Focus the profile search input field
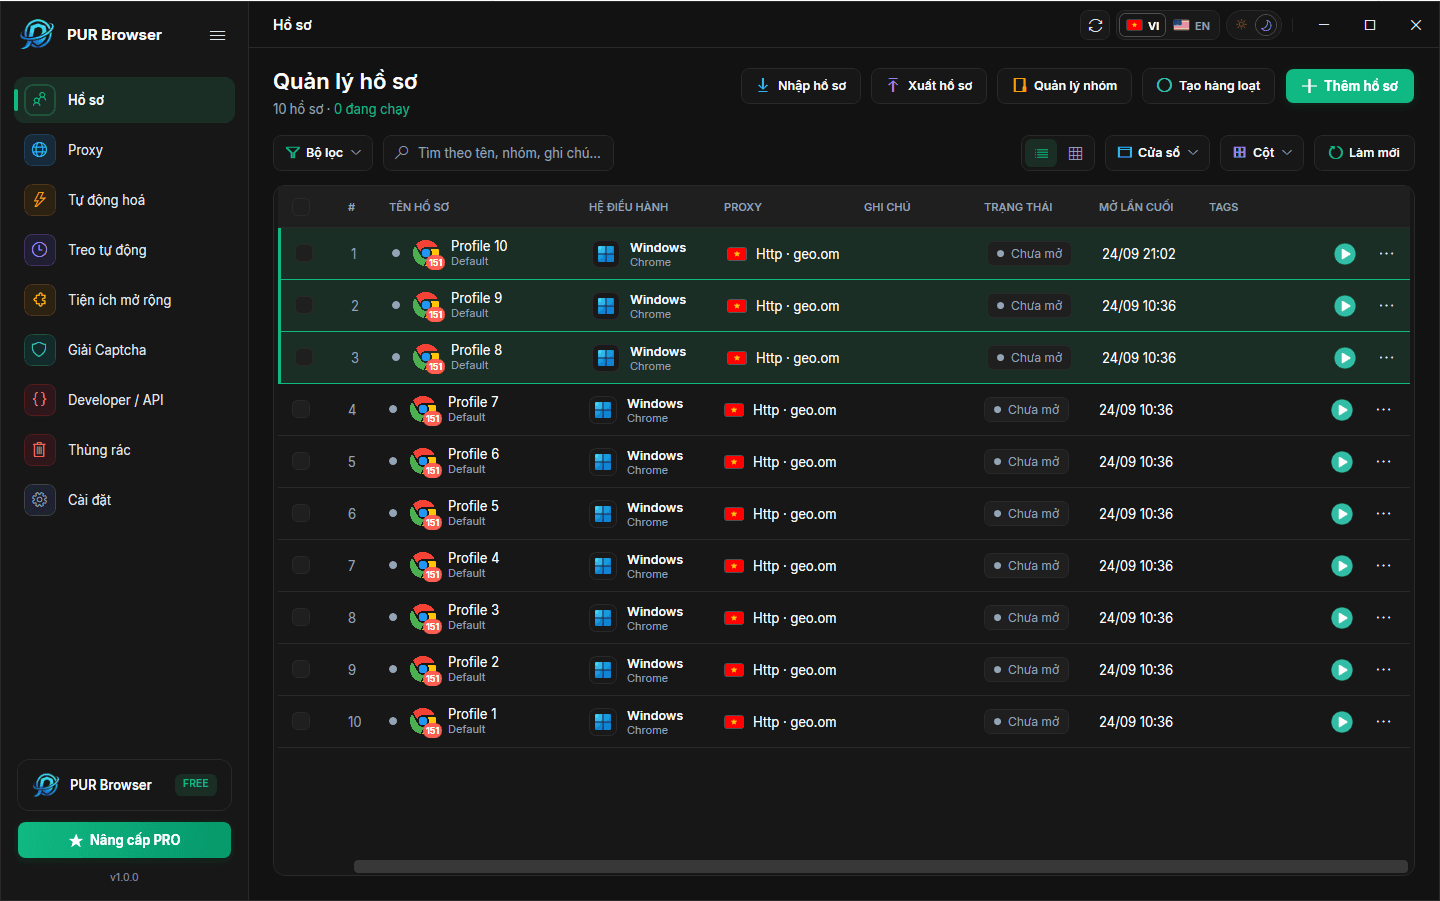1440x901 pixels. pos(498,153)
